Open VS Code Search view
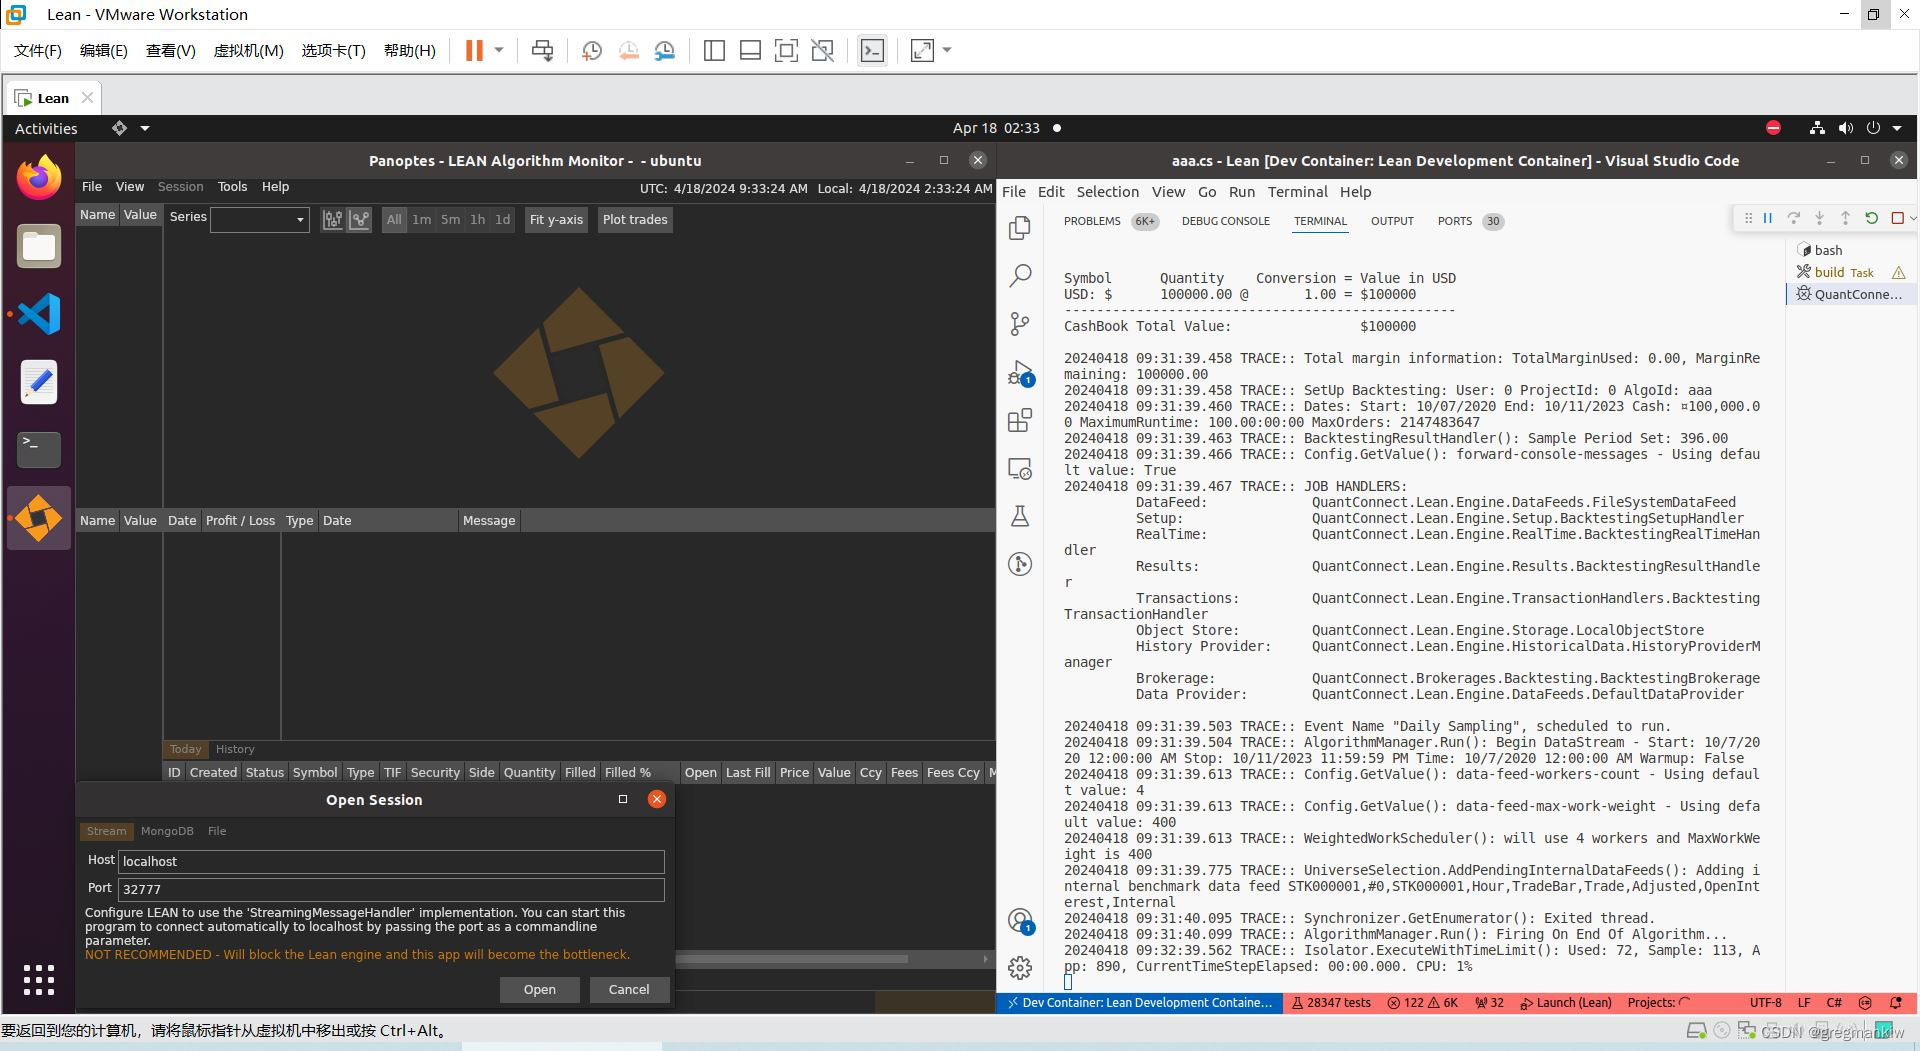The height and width of the screenshot is (1051, 1920). coord(1020,275)
